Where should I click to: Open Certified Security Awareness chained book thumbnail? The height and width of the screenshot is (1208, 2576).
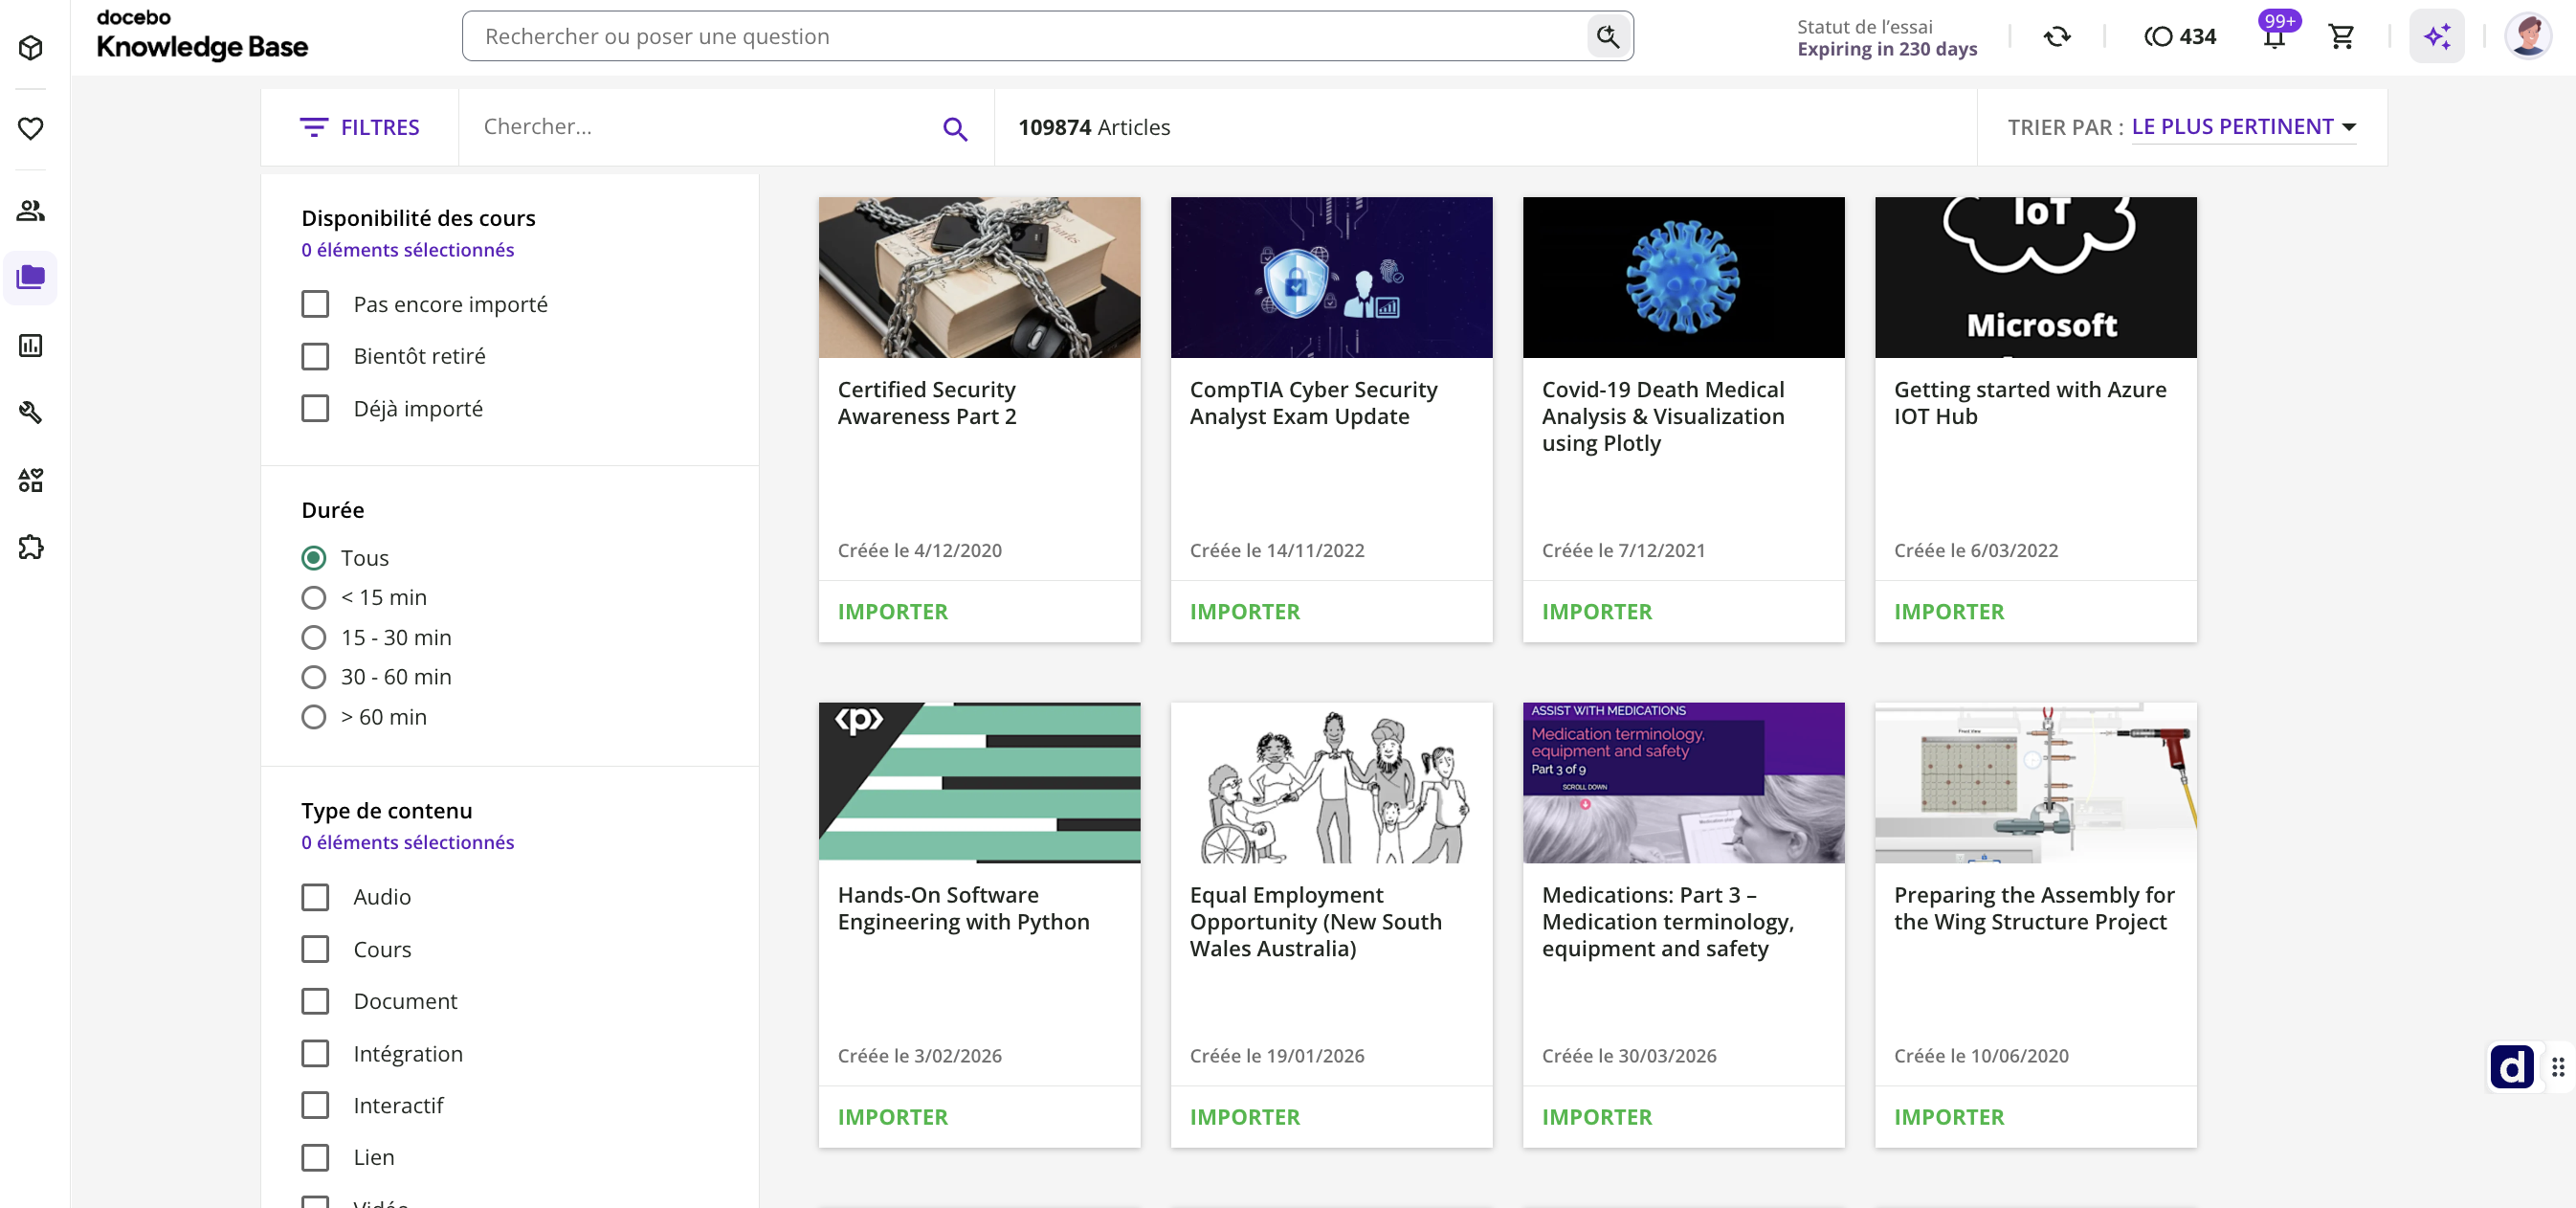tap(979, 277)
